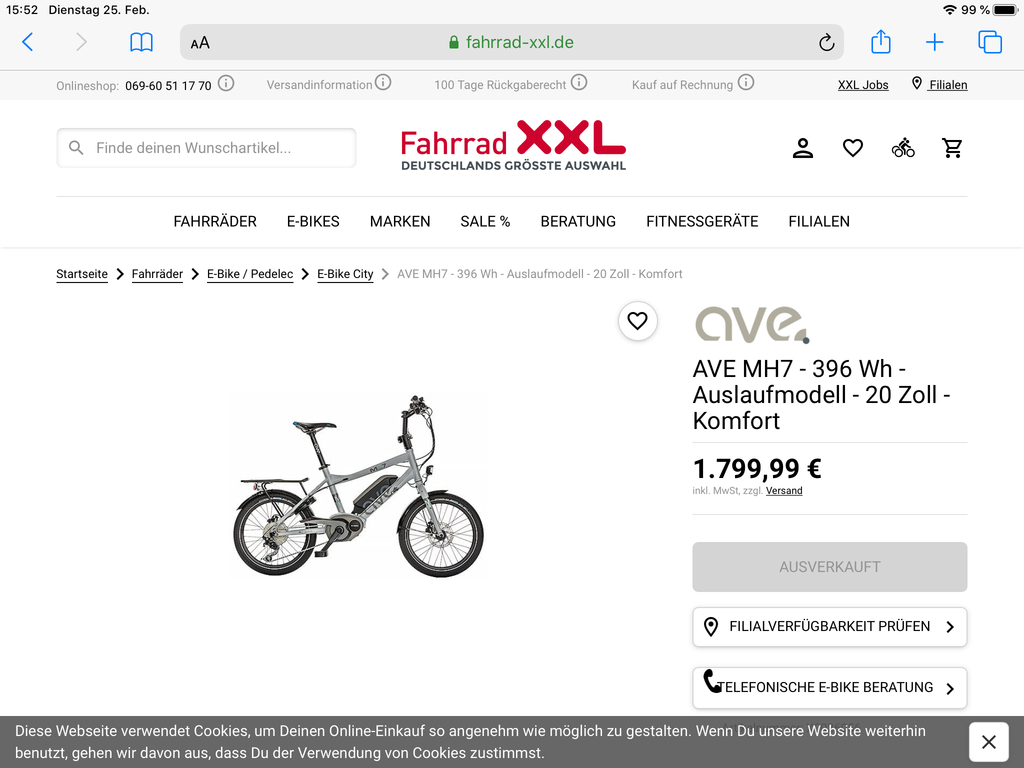Show info icon next to Versandinformation

coord(383,83)
